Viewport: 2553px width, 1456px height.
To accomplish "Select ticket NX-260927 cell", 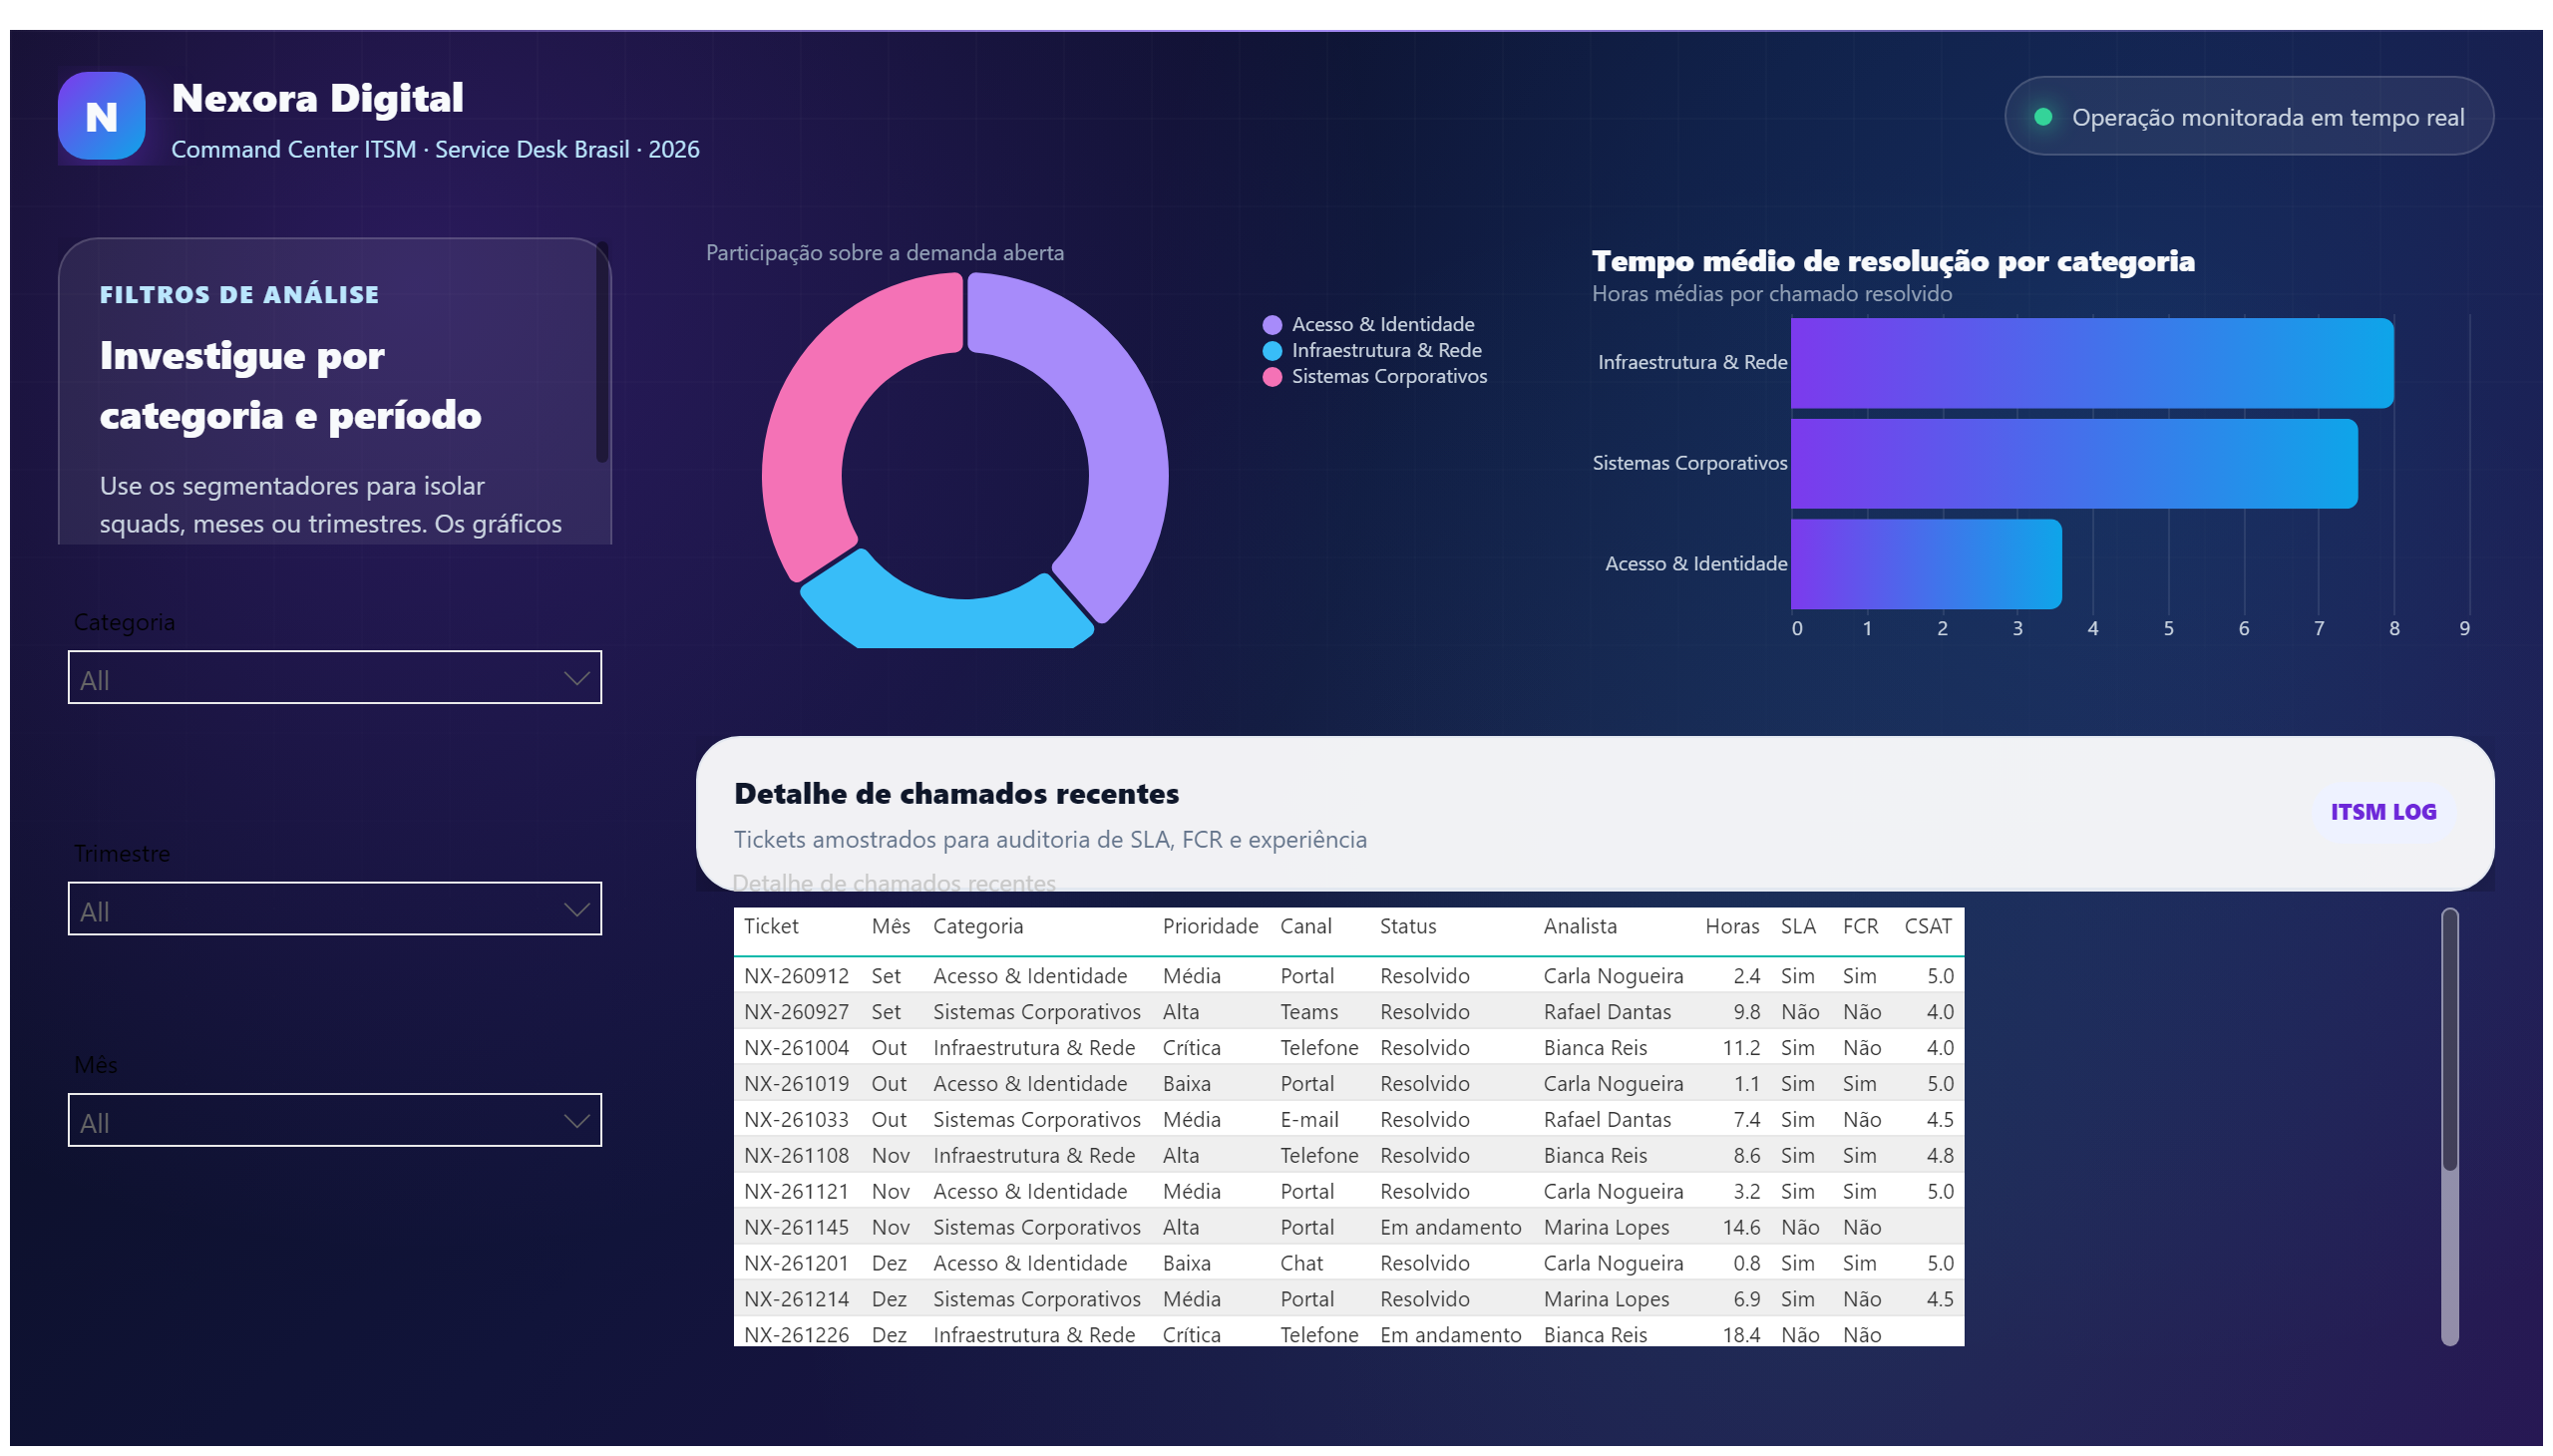I will (x=796, y=1012).
